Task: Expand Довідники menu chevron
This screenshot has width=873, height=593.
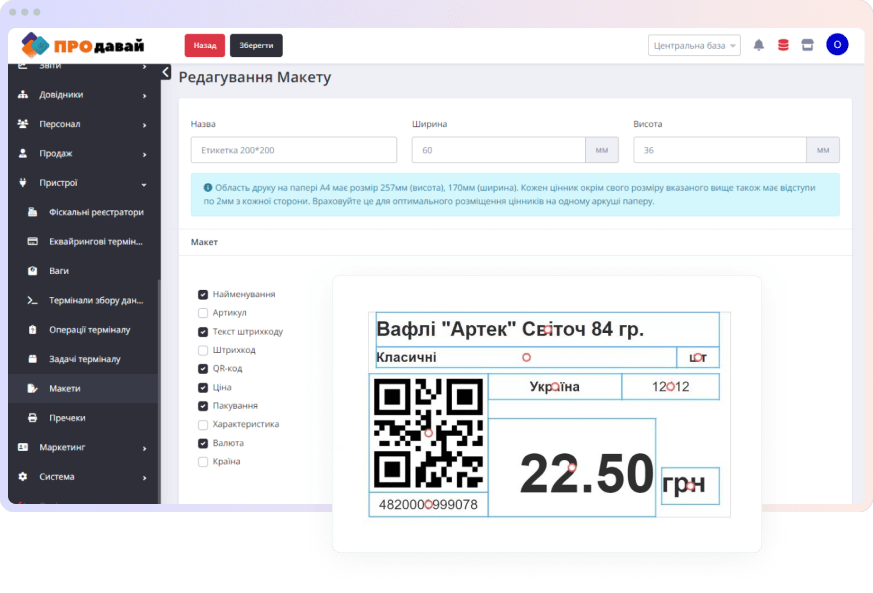Action: [145, 96]
